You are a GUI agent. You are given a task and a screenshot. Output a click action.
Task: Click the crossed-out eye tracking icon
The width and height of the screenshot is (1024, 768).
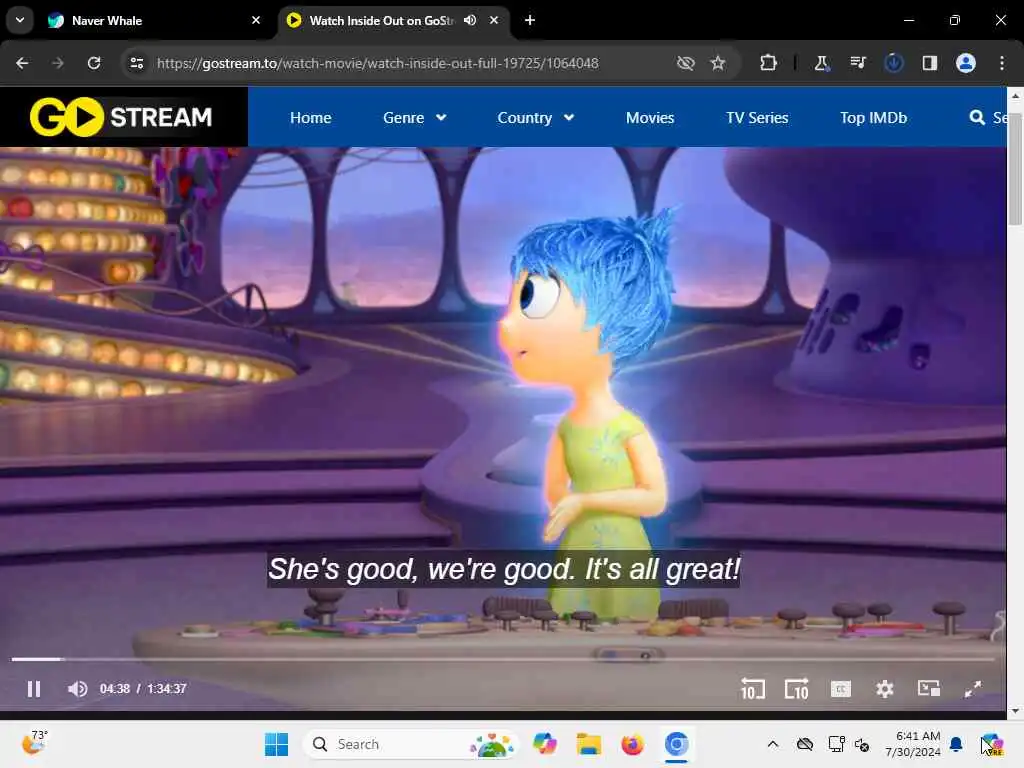coord(685,63)
